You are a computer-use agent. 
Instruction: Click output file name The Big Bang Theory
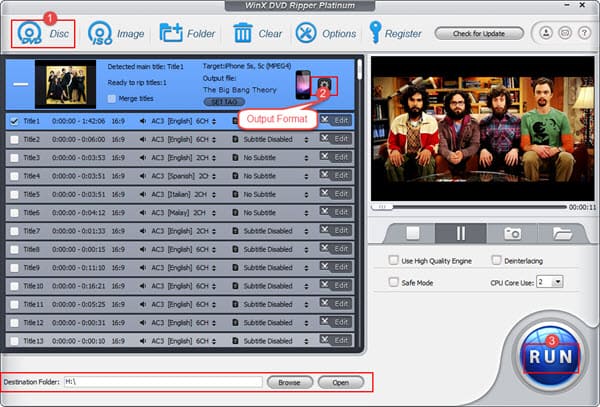pos(240,90)
